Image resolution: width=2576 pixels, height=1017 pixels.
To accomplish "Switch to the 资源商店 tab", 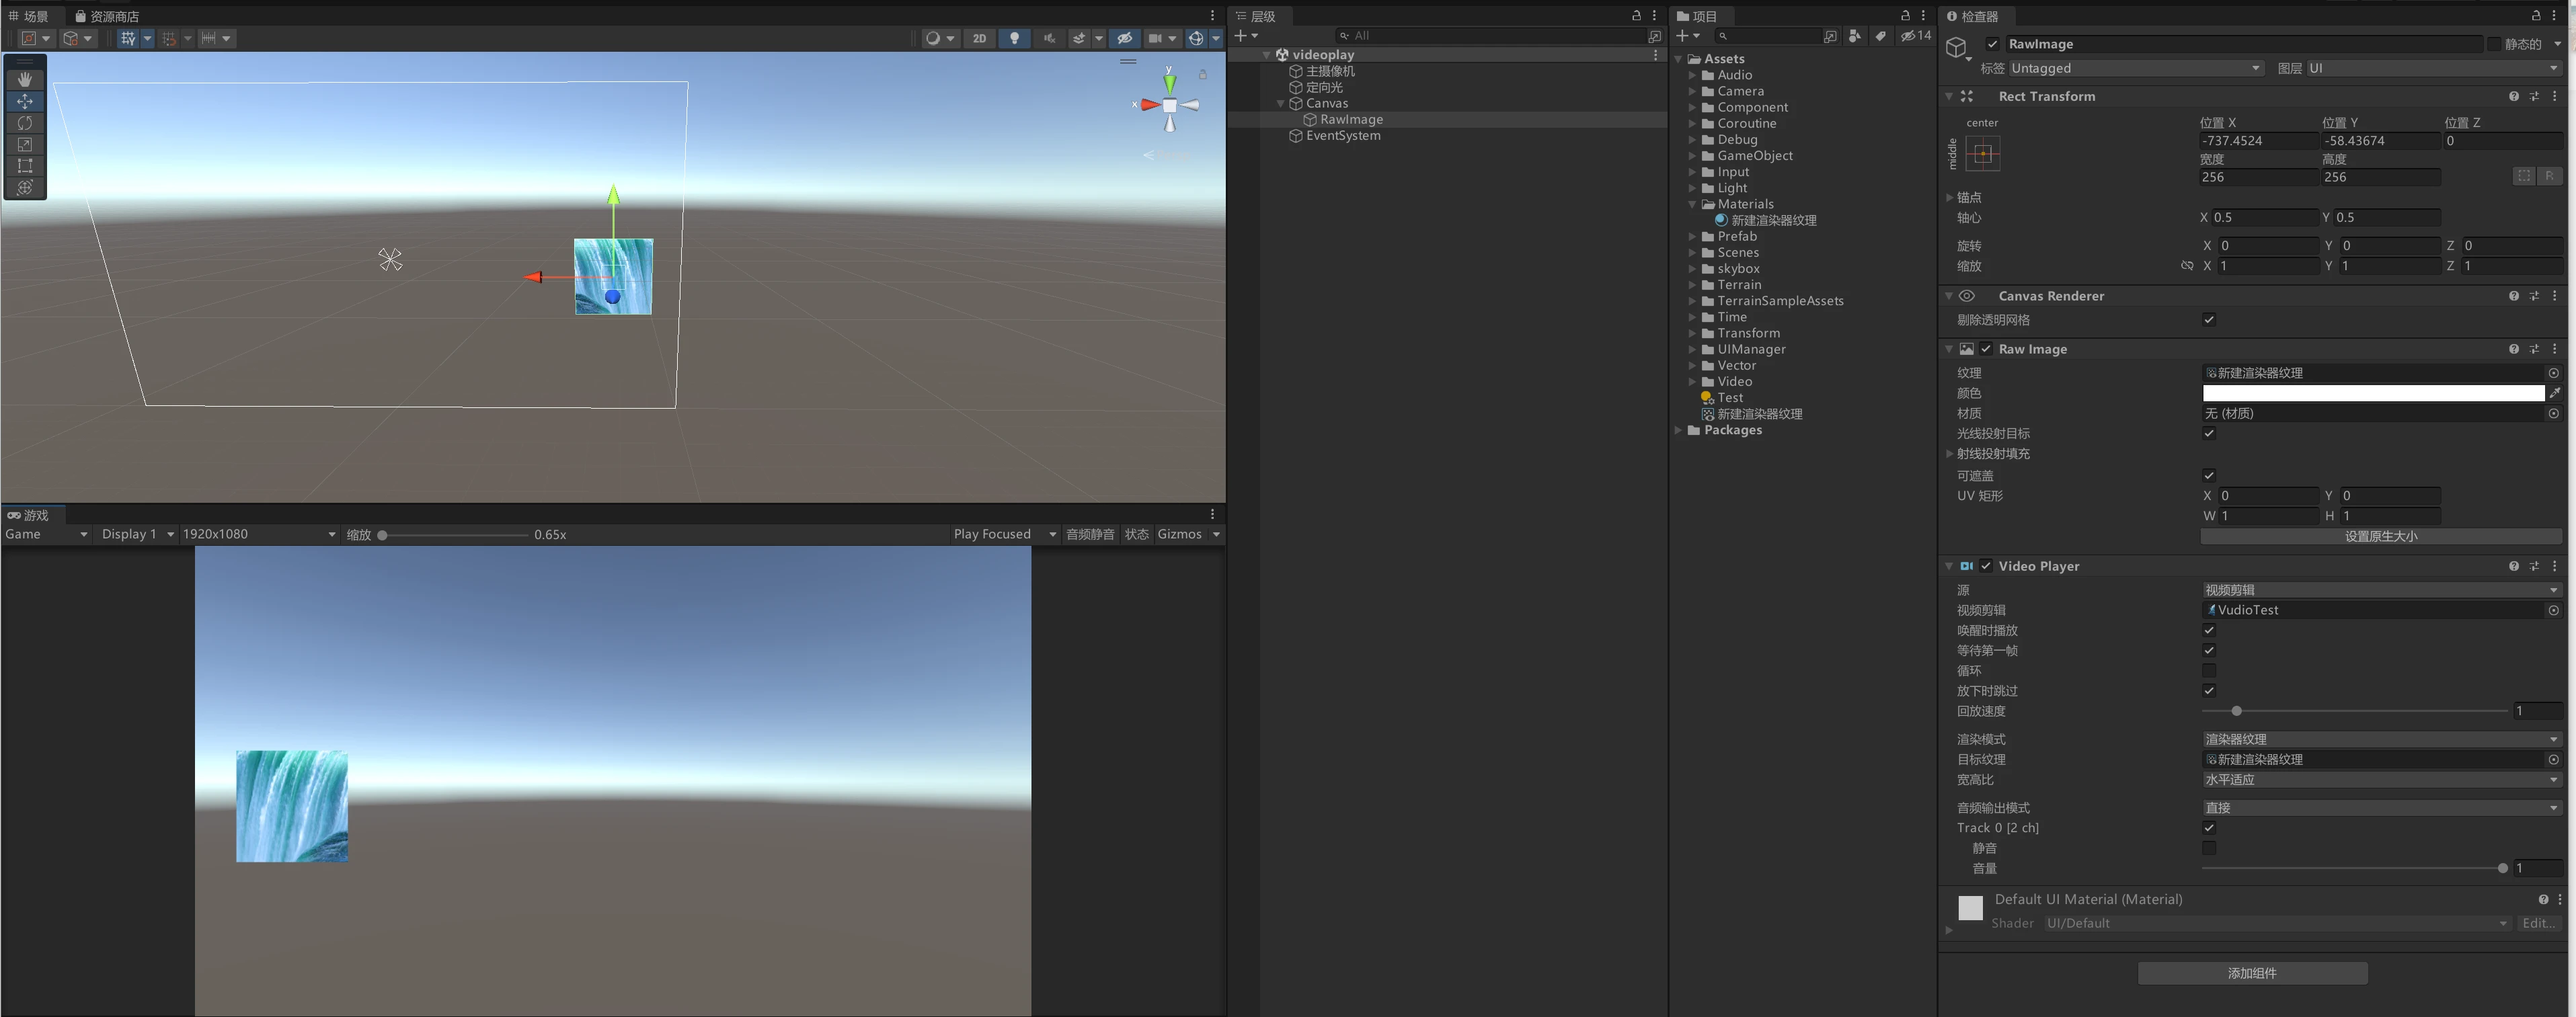I will click(x=107, y=16).
